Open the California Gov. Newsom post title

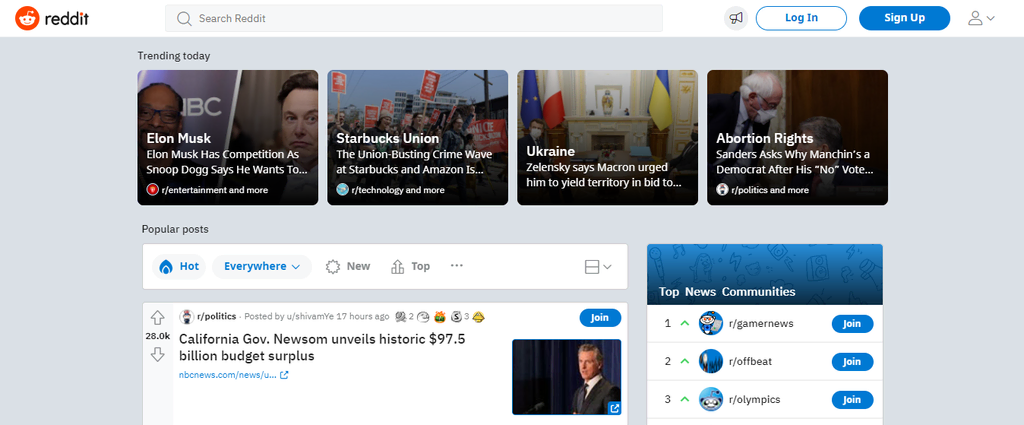click(323, 347)
